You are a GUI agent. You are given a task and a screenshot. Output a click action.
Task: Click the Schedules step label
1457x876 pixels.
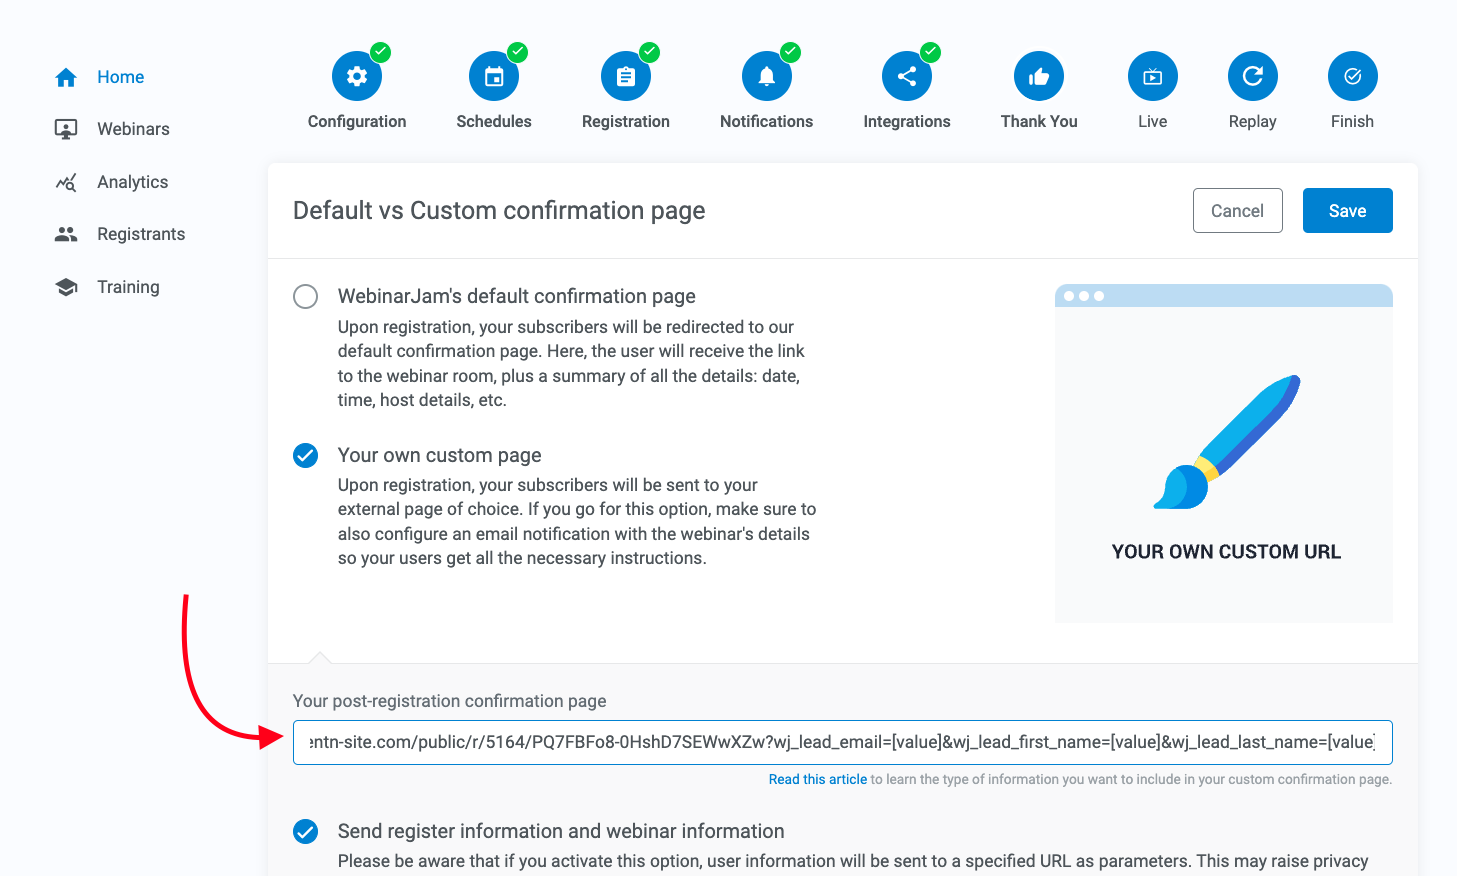click(494, 121)
